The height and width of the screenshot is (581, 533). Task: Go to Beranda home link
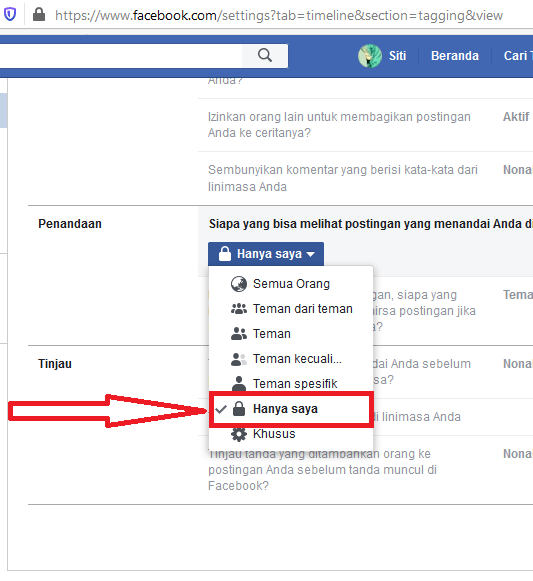tap(455, 56)
